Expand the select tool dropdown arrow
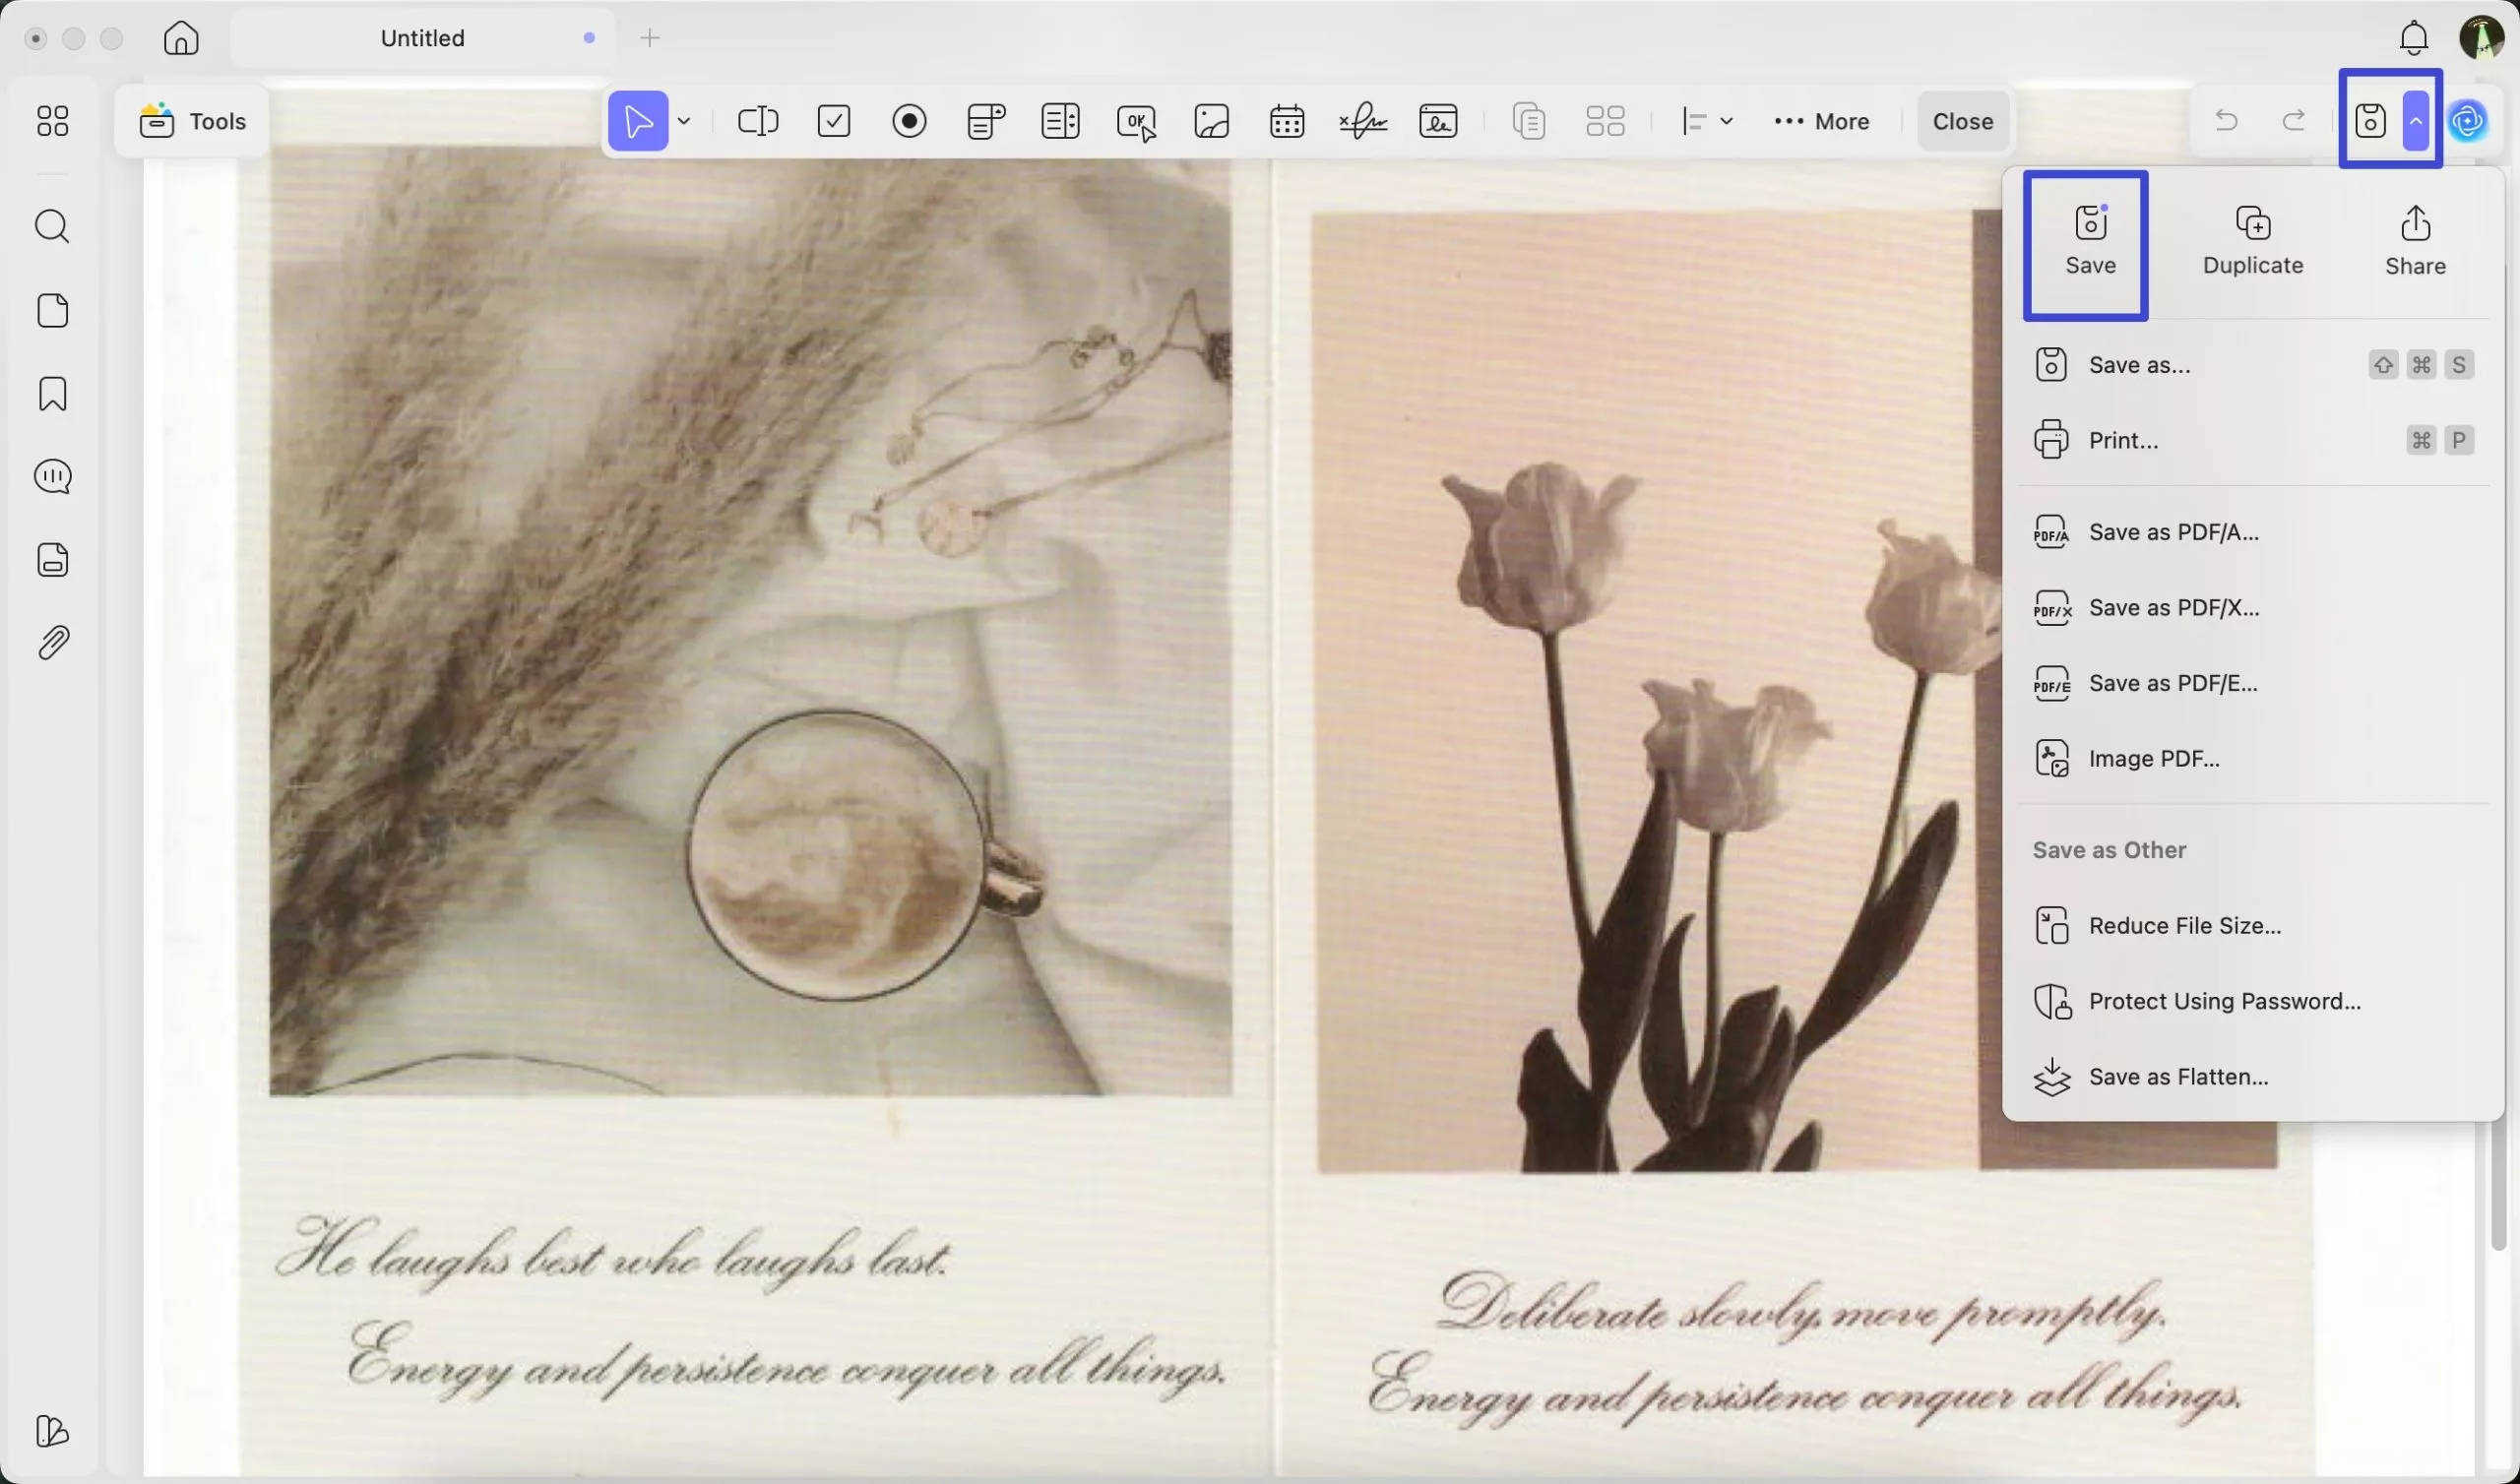Screen dimensions: 2520x1484 [684, 121]
